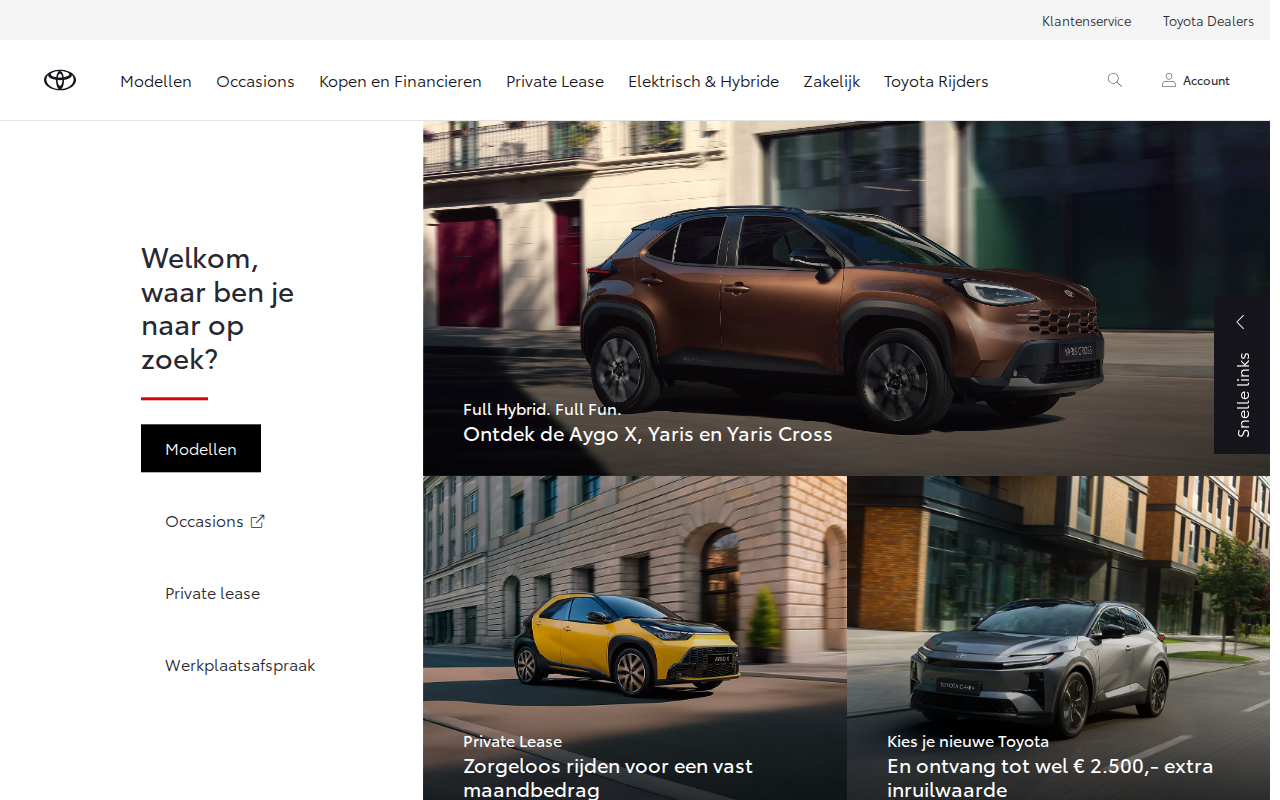Open the Toyota Rijders menu
Image resolution: width=1280 pixels, height=800 pixels.
tap(936, 81)
